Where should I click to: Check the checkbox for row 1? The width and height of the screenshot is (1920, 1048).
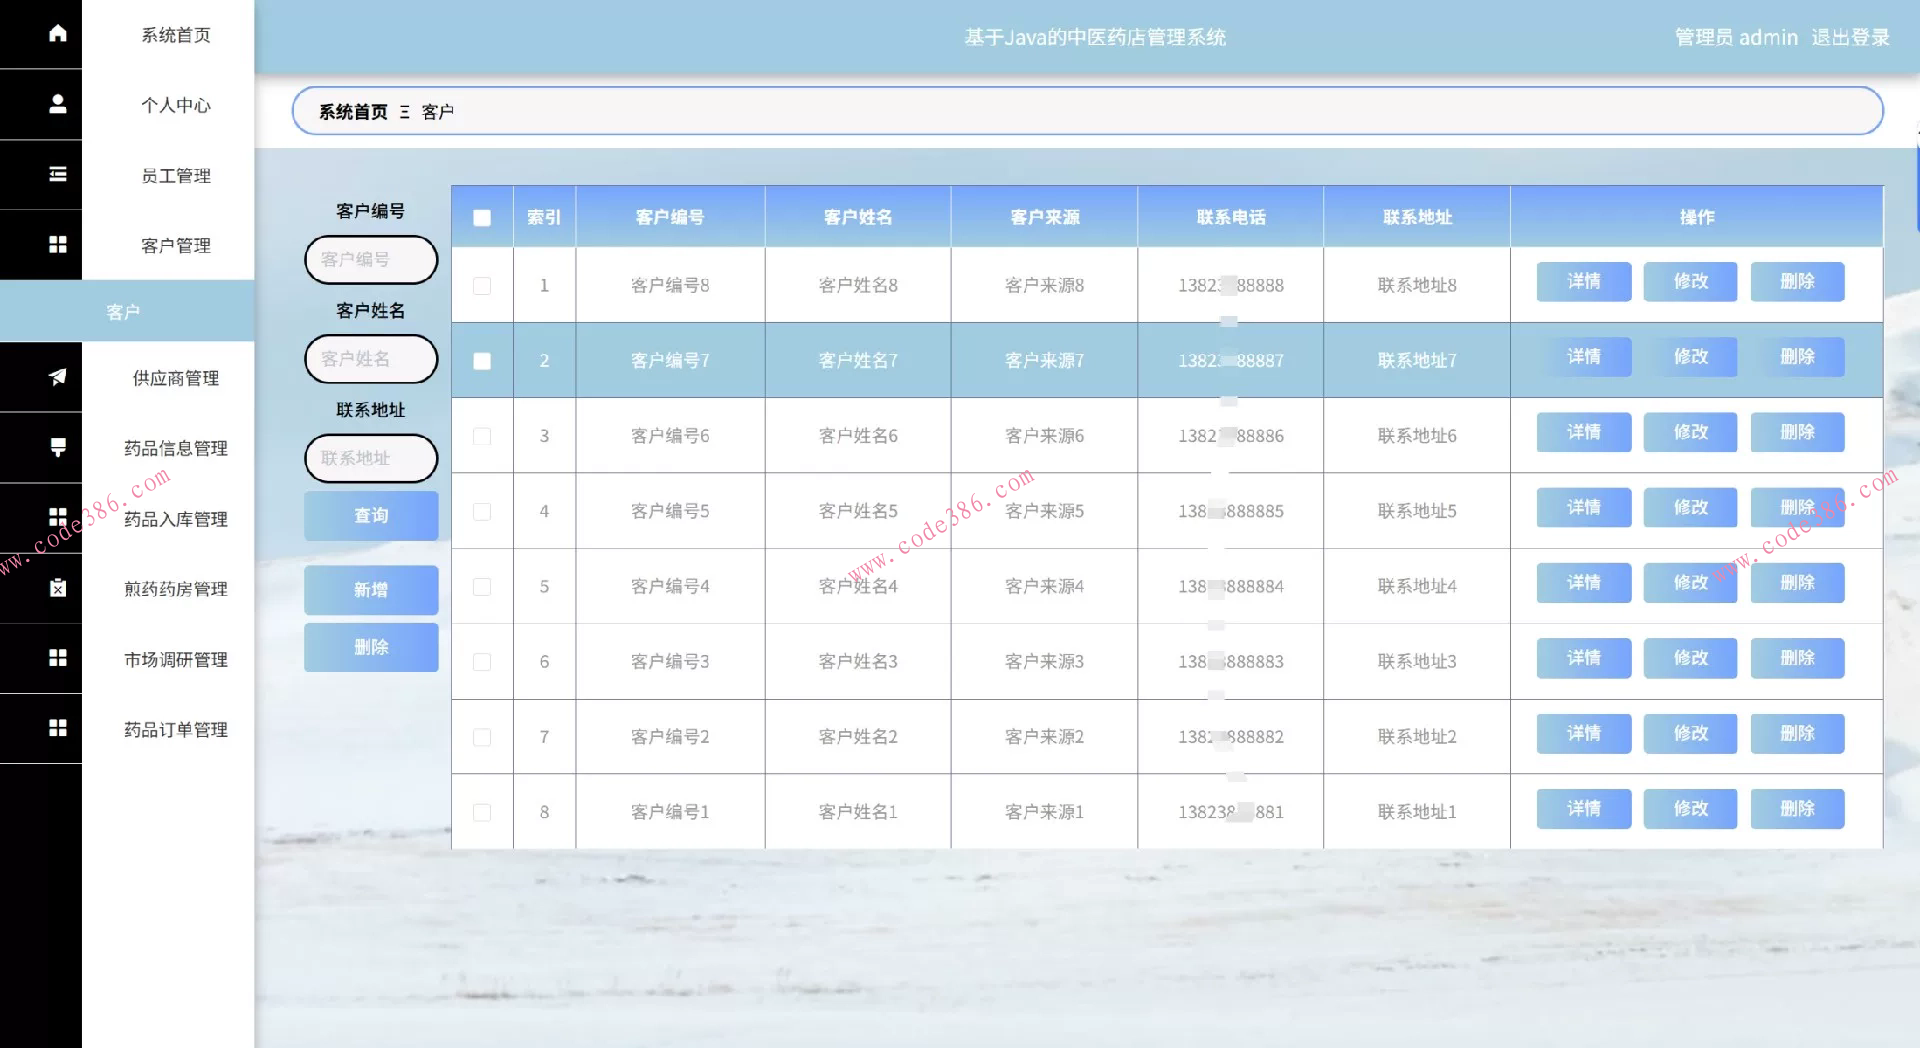pos(482,286)
